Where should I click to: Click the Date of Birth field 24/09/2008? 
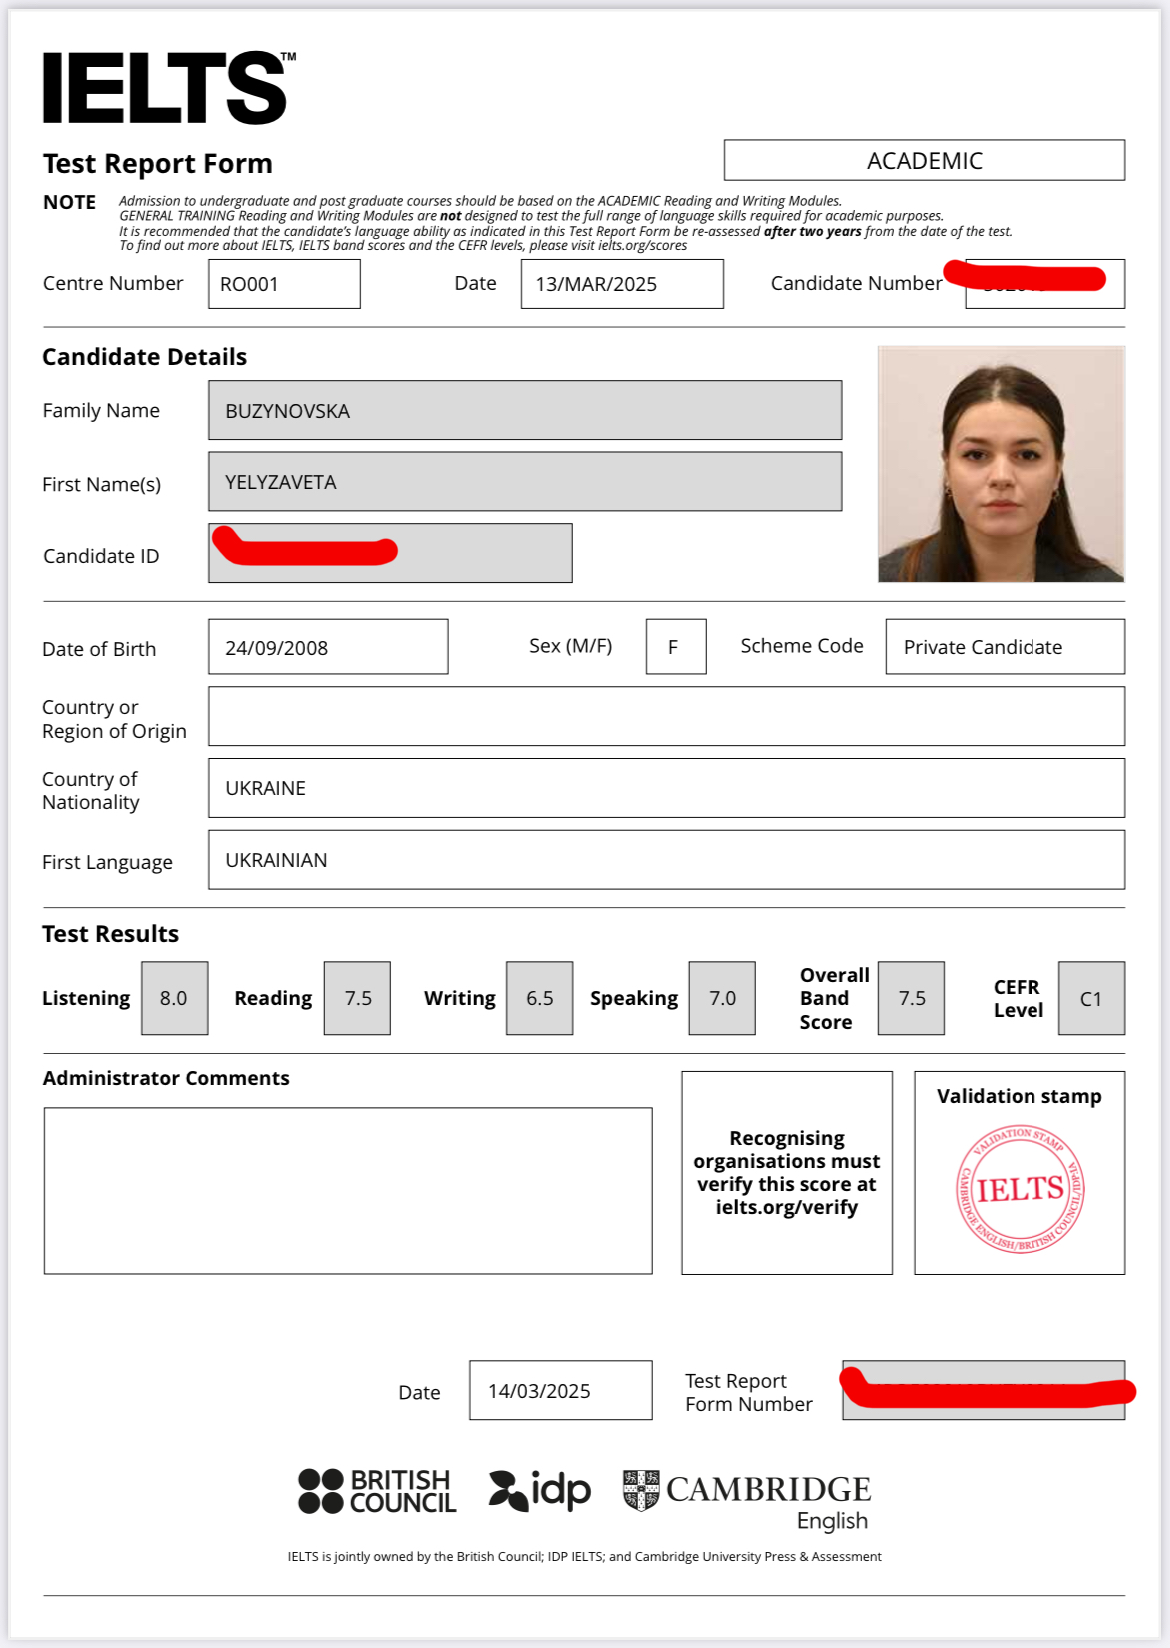[328, 647]
